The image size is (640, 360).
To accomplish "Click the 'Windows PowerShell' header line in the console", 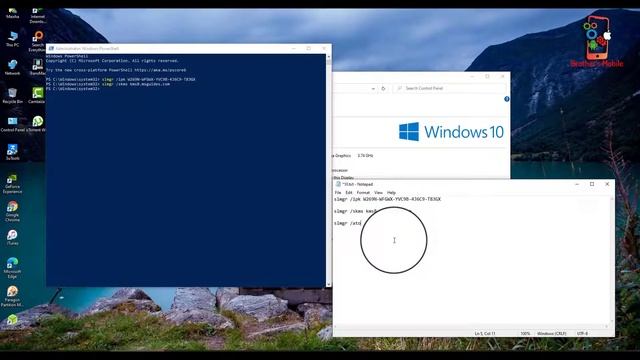I will click(x=67, y=56).
